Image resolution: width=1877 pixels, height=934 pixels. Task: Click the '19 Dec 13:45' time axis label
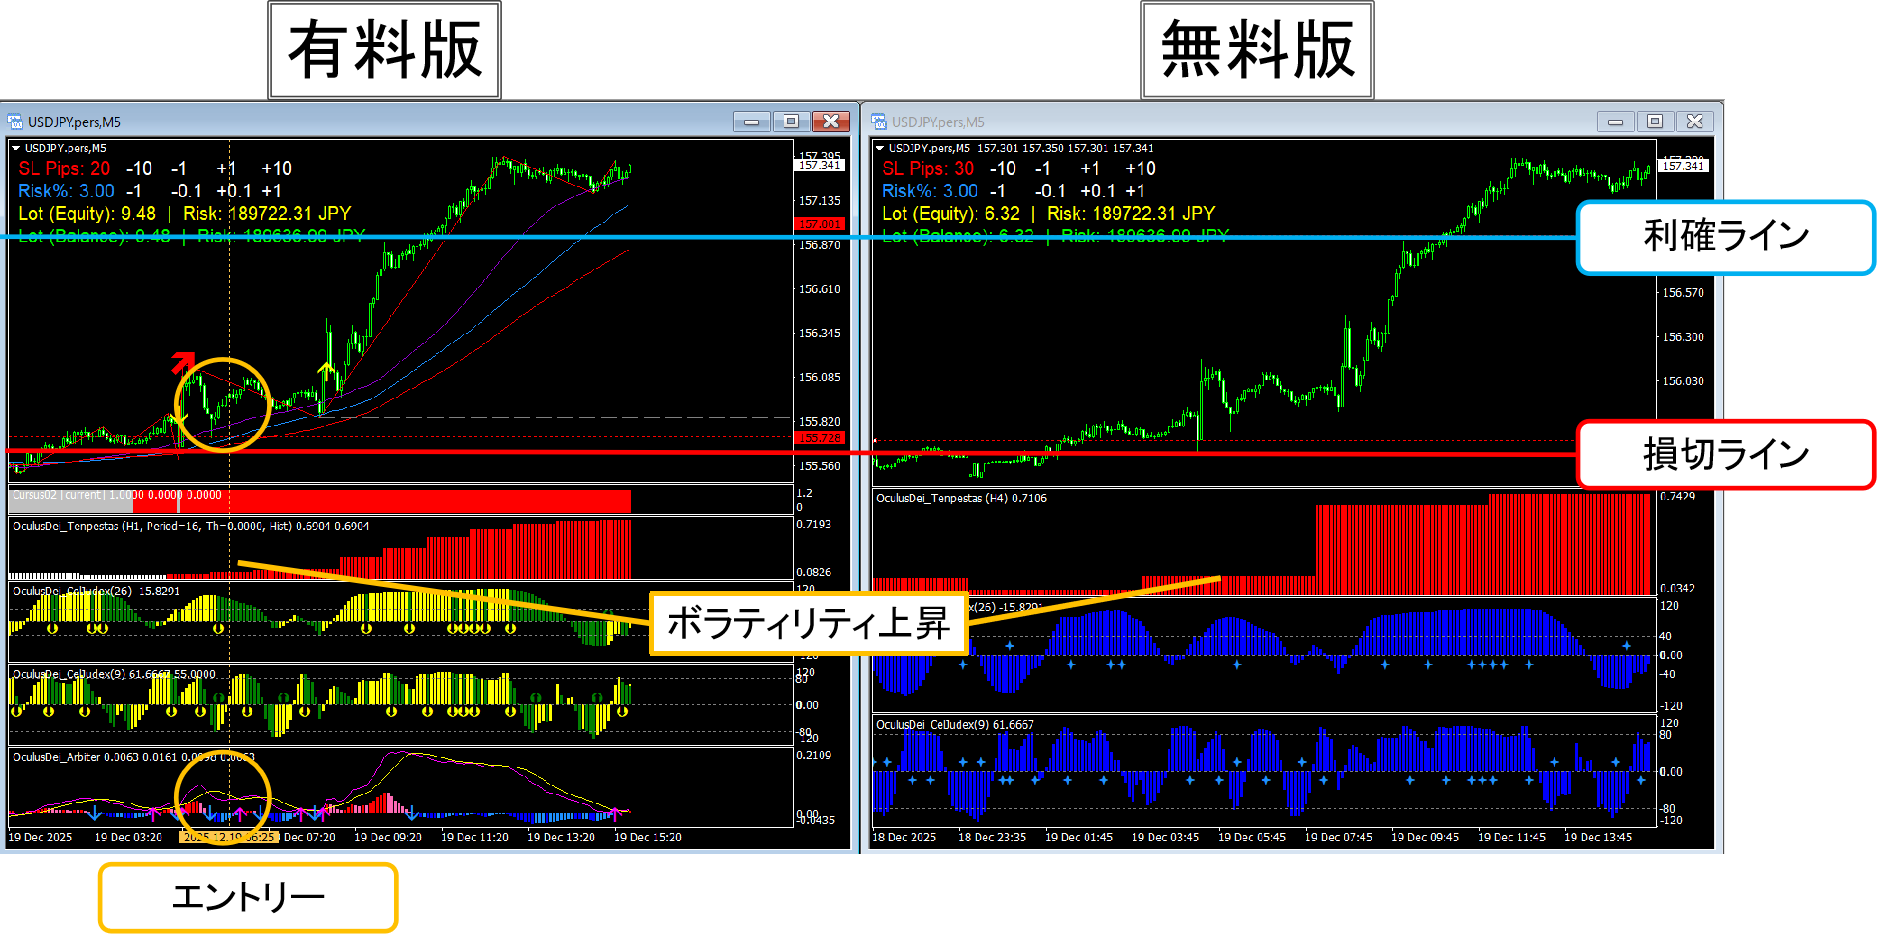[x=1598, y=837]
